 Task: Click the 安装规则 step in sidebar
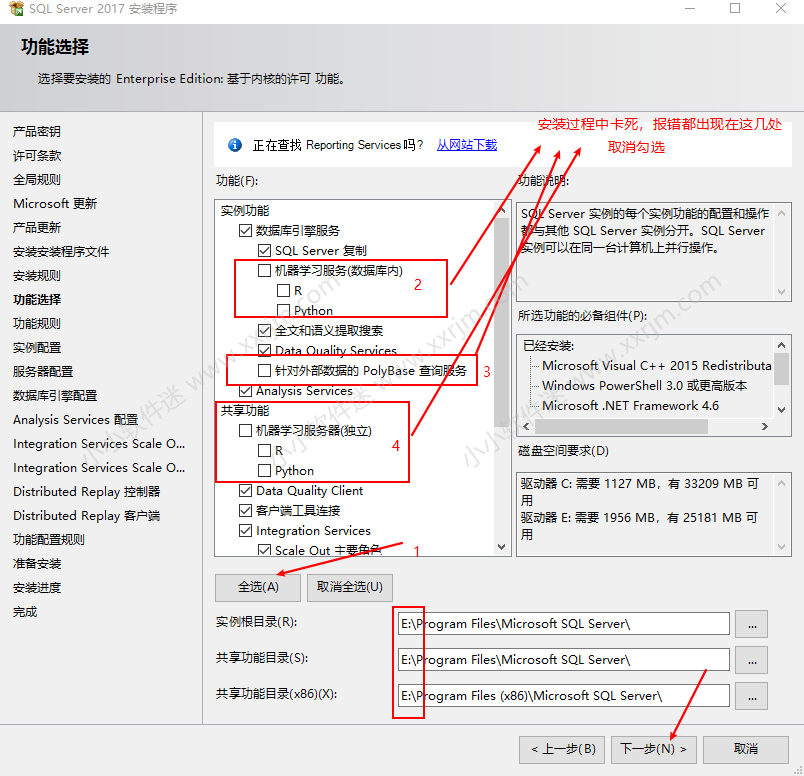[x=37, y=276]
